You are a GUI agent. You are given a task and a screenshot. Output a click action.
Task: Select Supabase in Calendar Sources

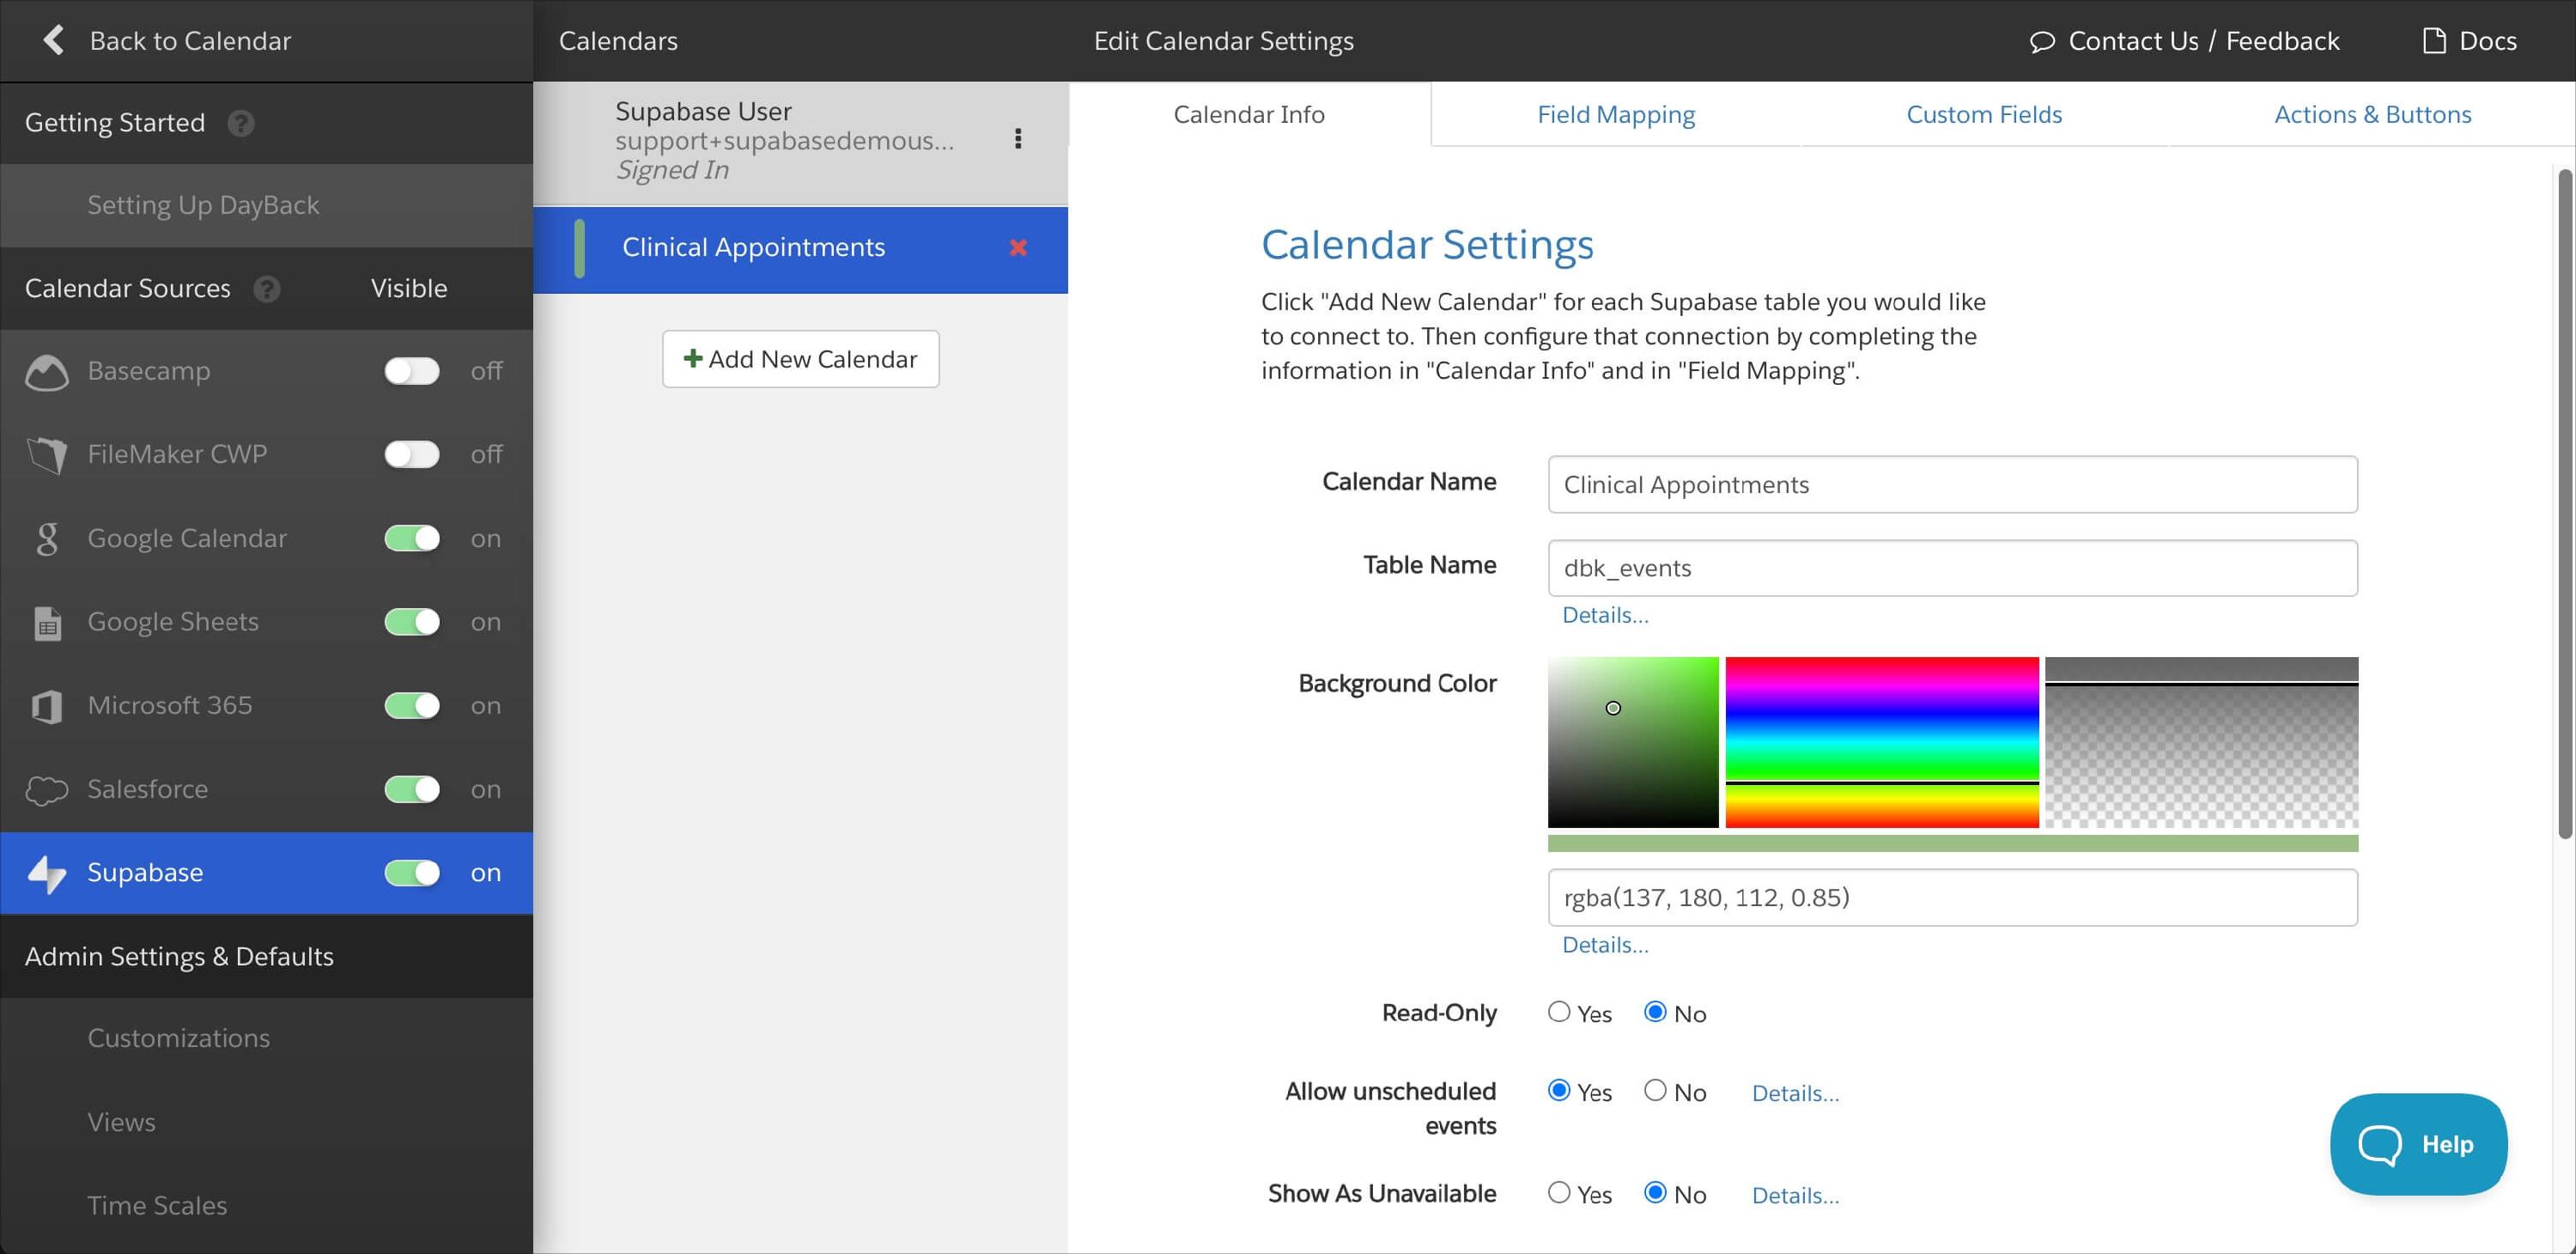pos(266,873)
